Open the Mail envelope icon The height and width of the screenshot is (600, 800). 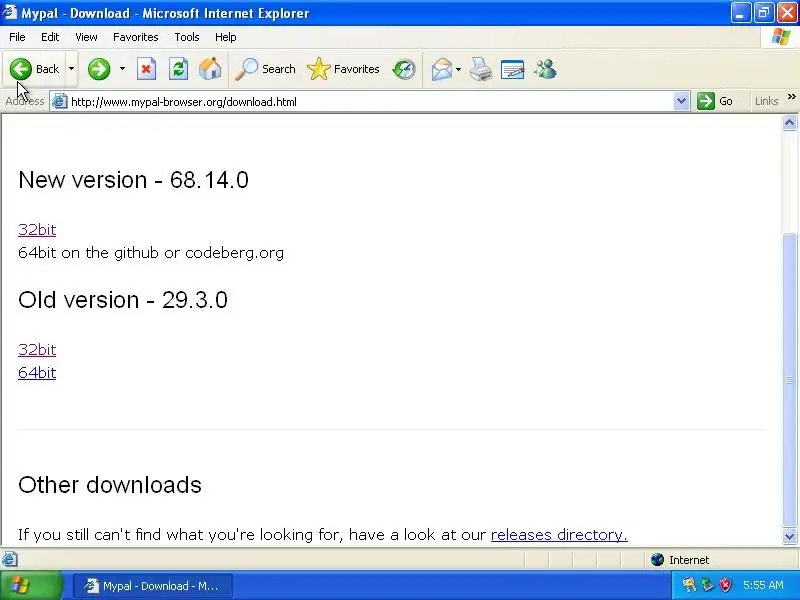[442, 69]
